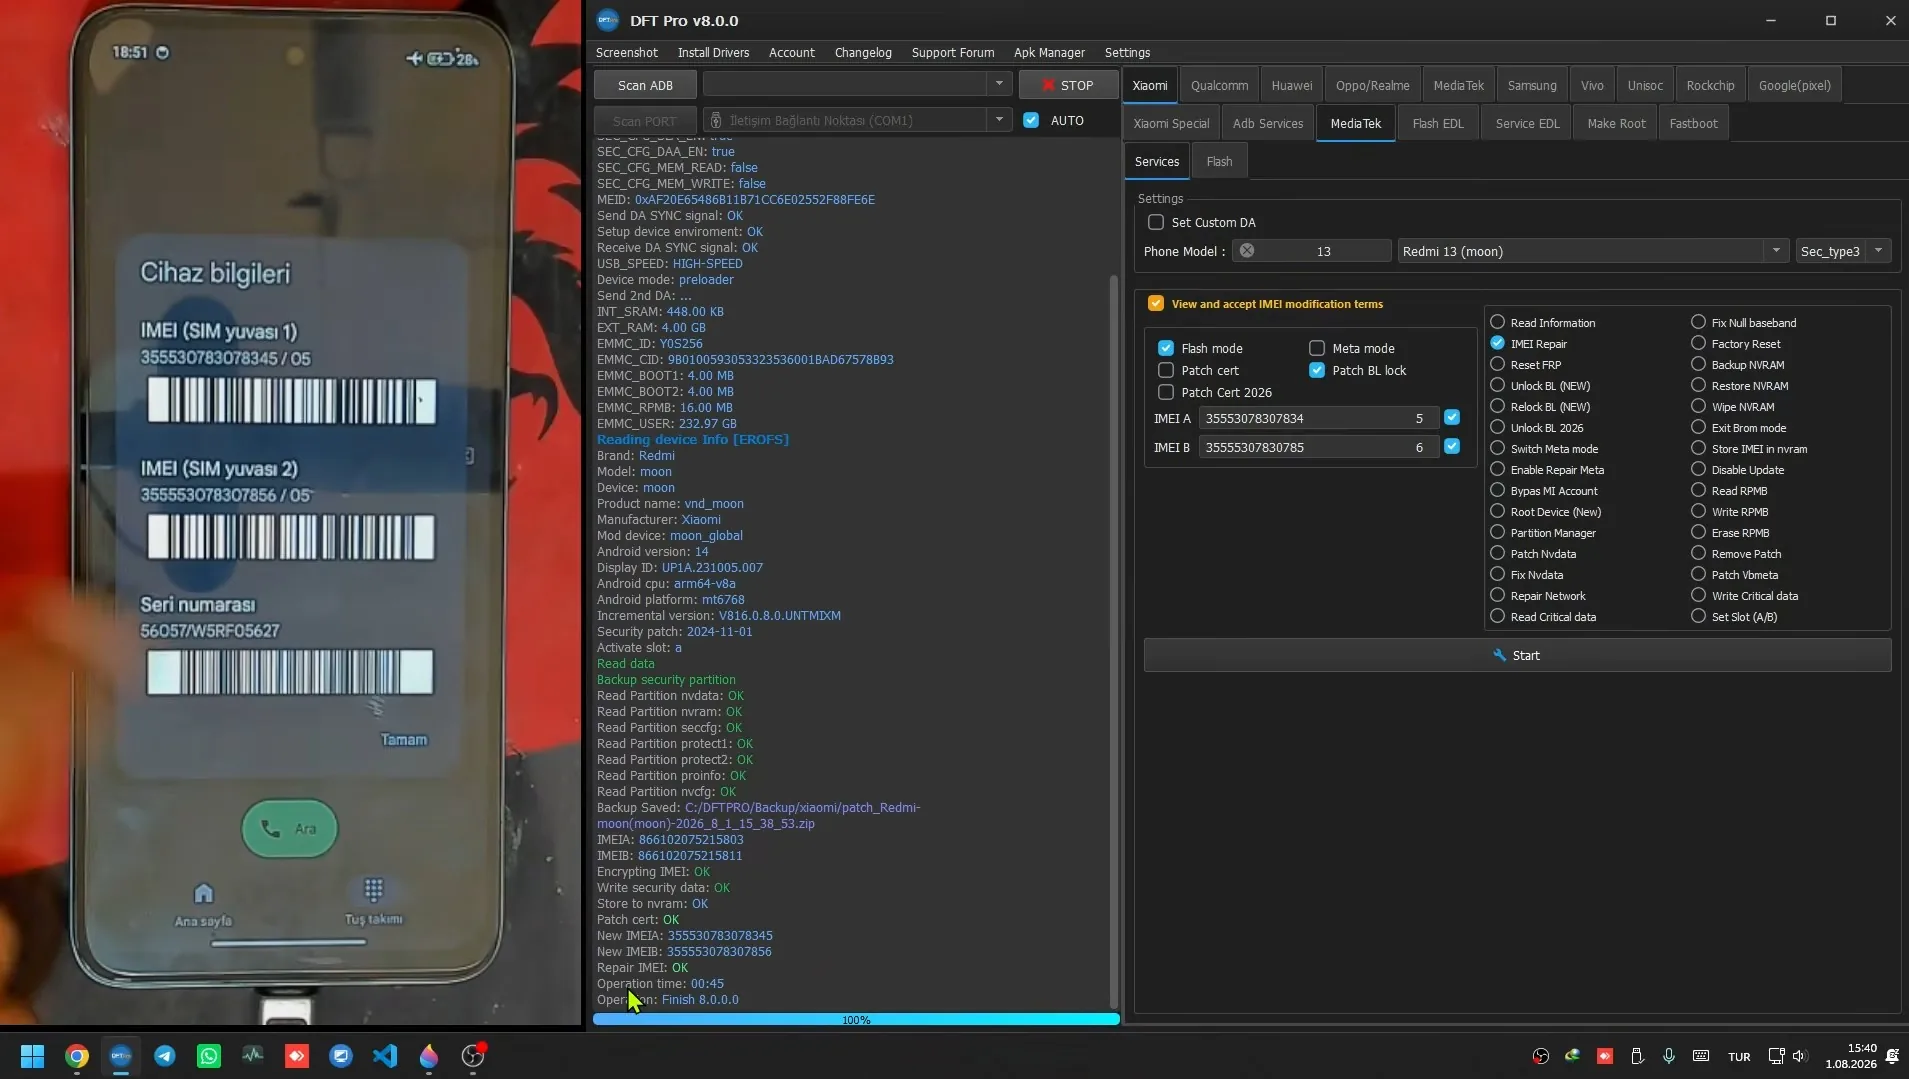Toggle the IMEI A enable checkbox

(1452, 417)
